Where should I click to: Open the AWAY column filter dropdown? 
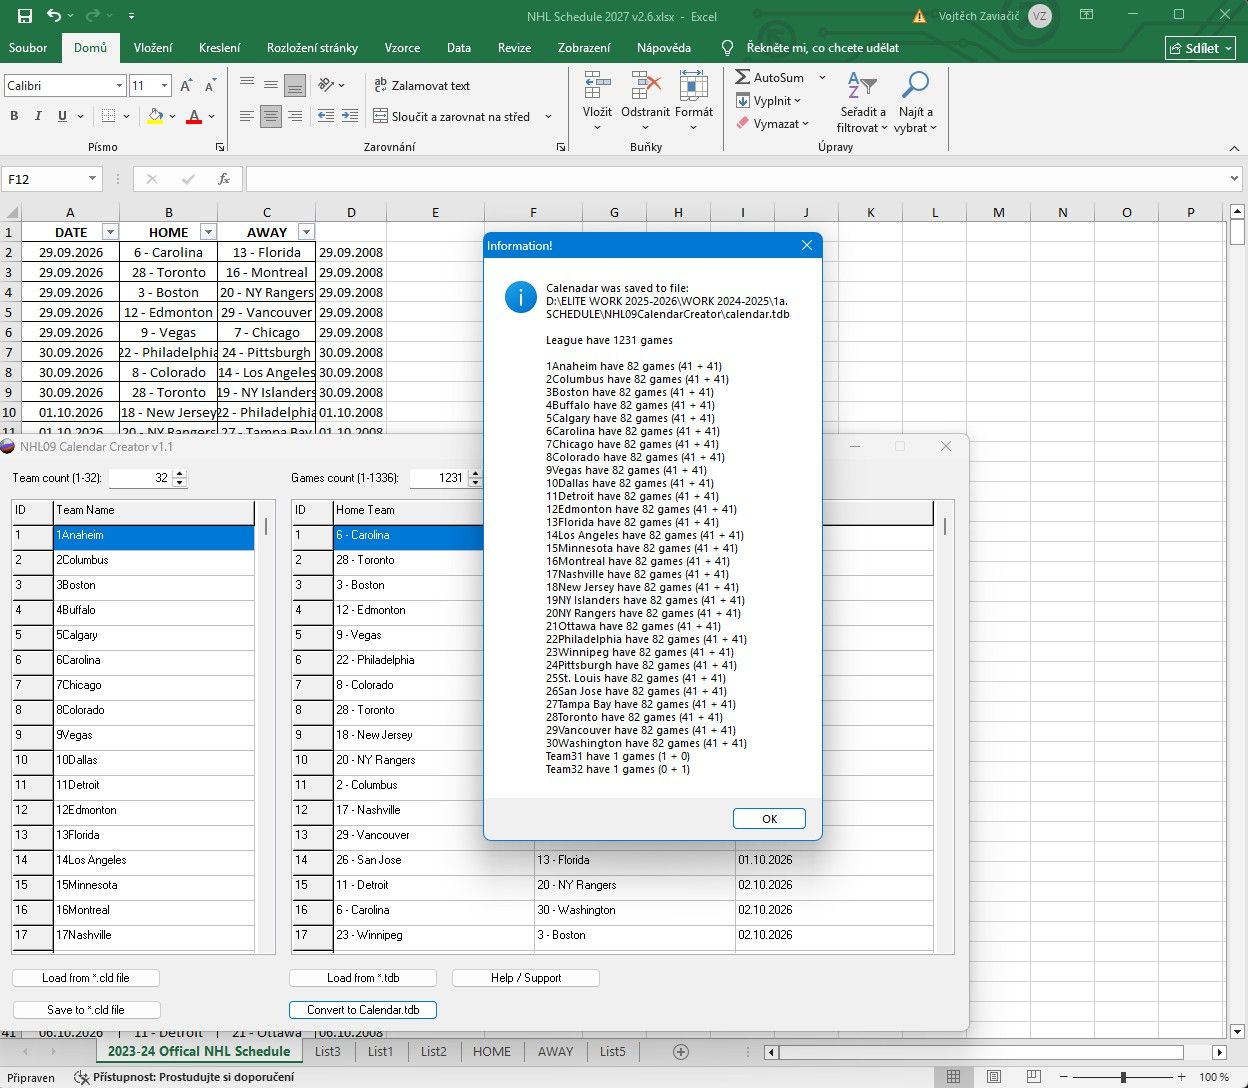pos(306,232)
